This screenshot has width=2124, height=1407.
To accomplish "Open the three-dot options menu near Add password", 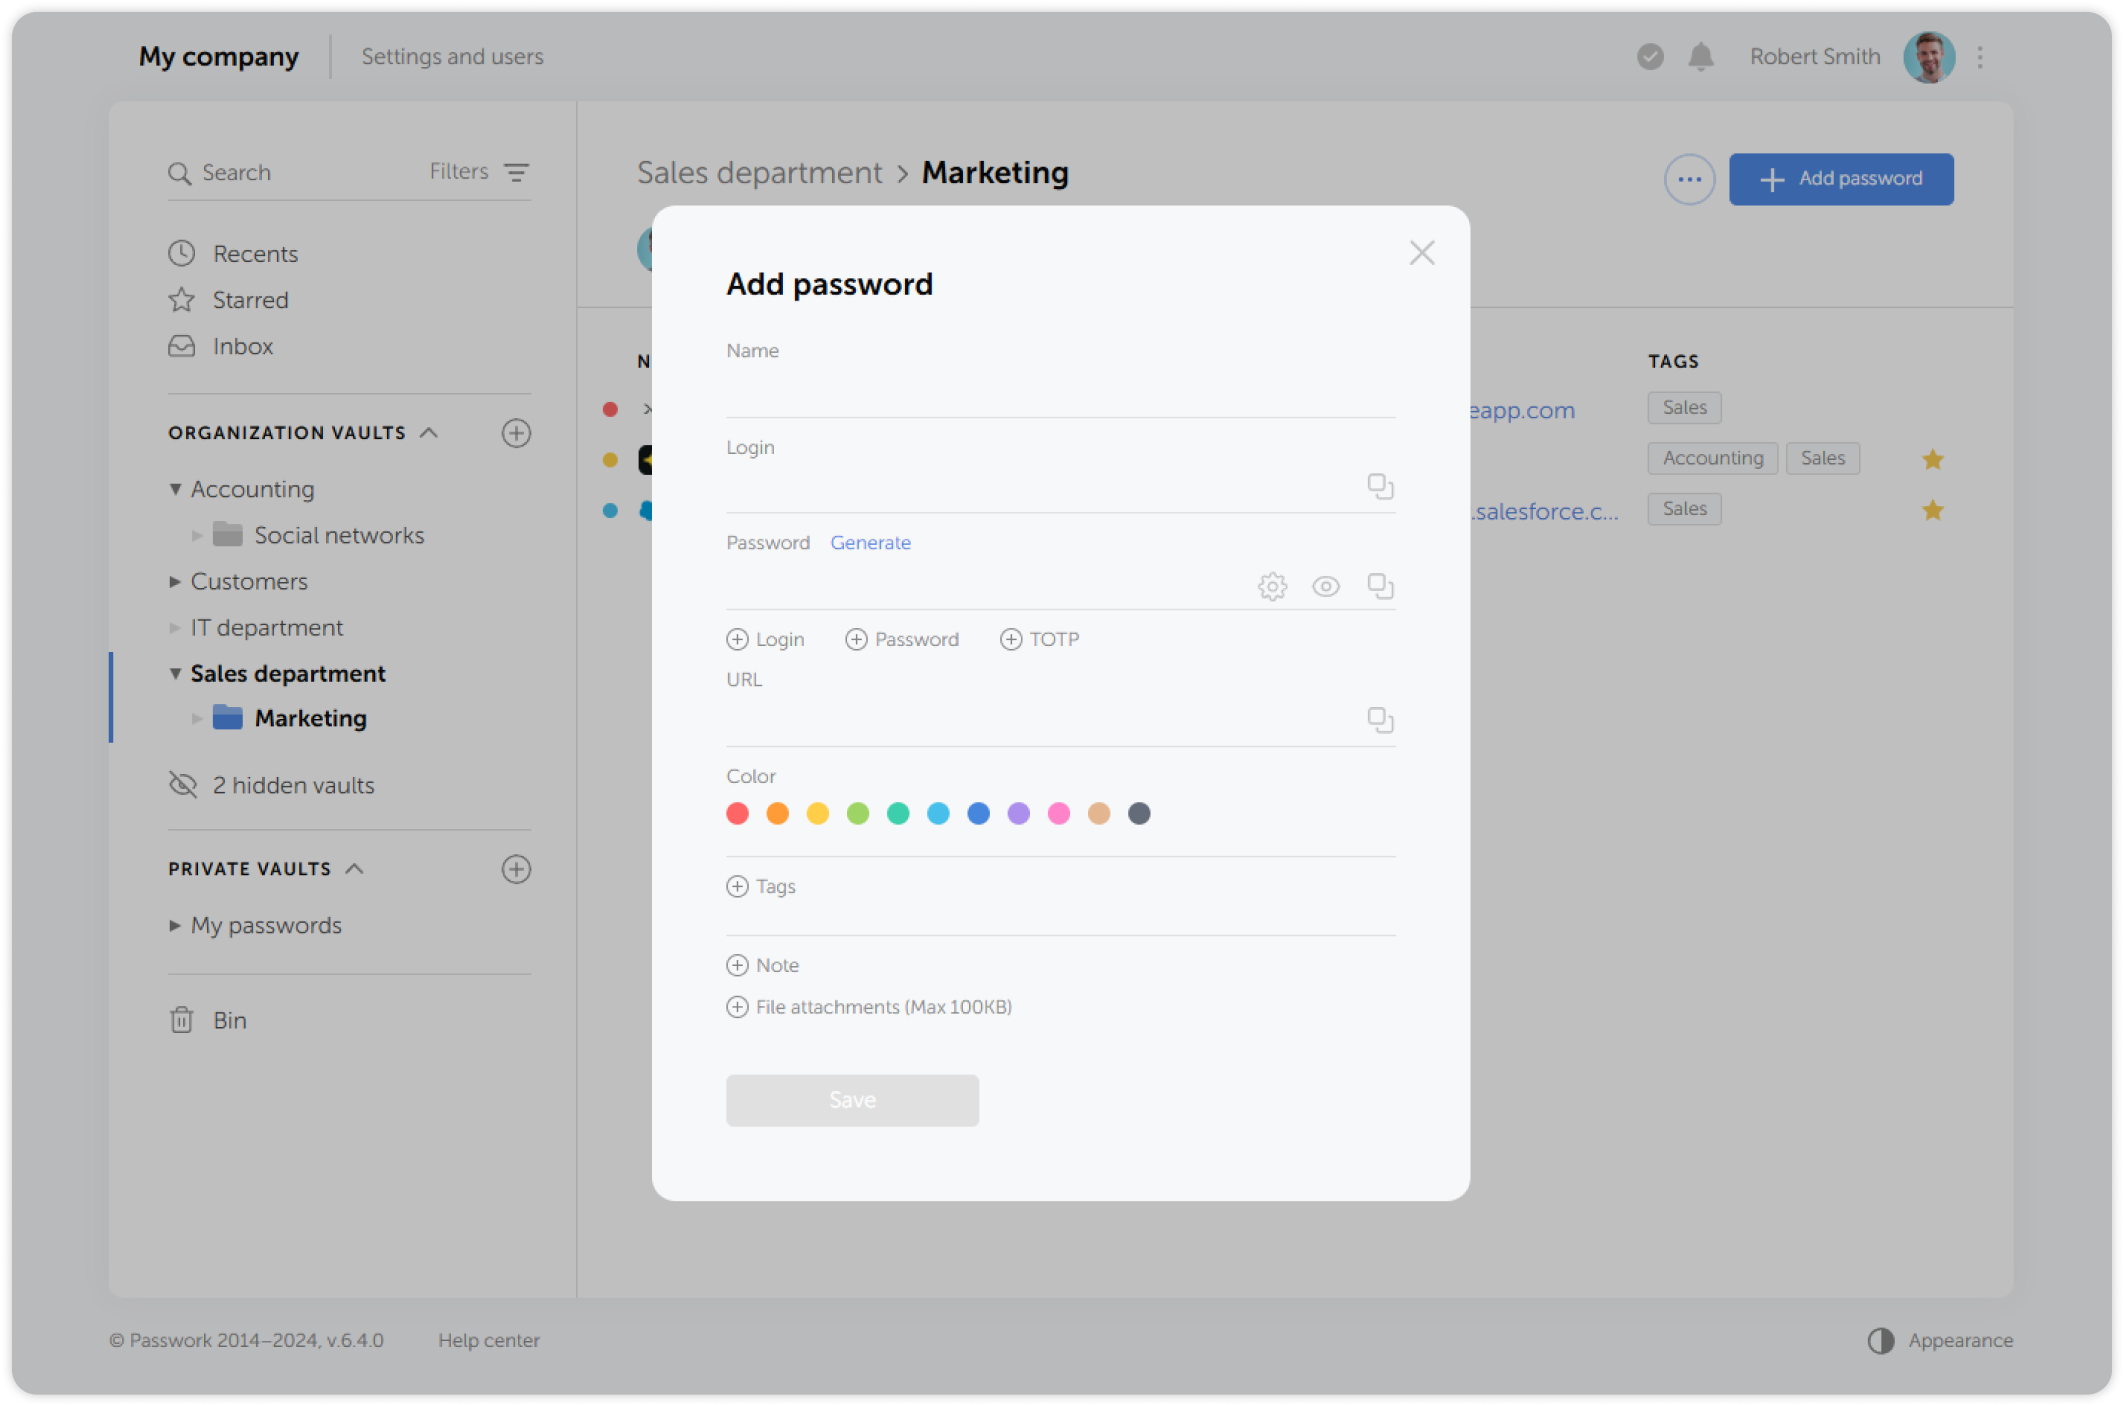I will [1689, 179].
